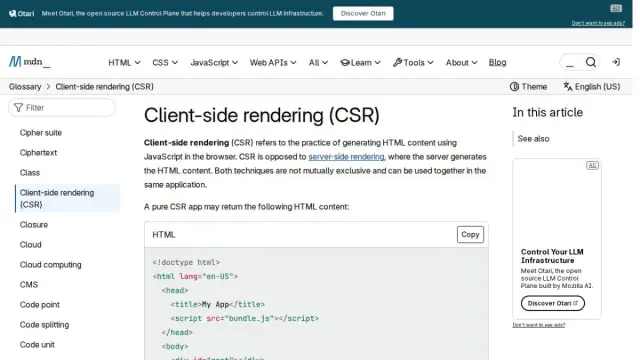Click the Ad badge in the top banner
The height and width of the screenshot is (360, 640).
pos(616,8)
